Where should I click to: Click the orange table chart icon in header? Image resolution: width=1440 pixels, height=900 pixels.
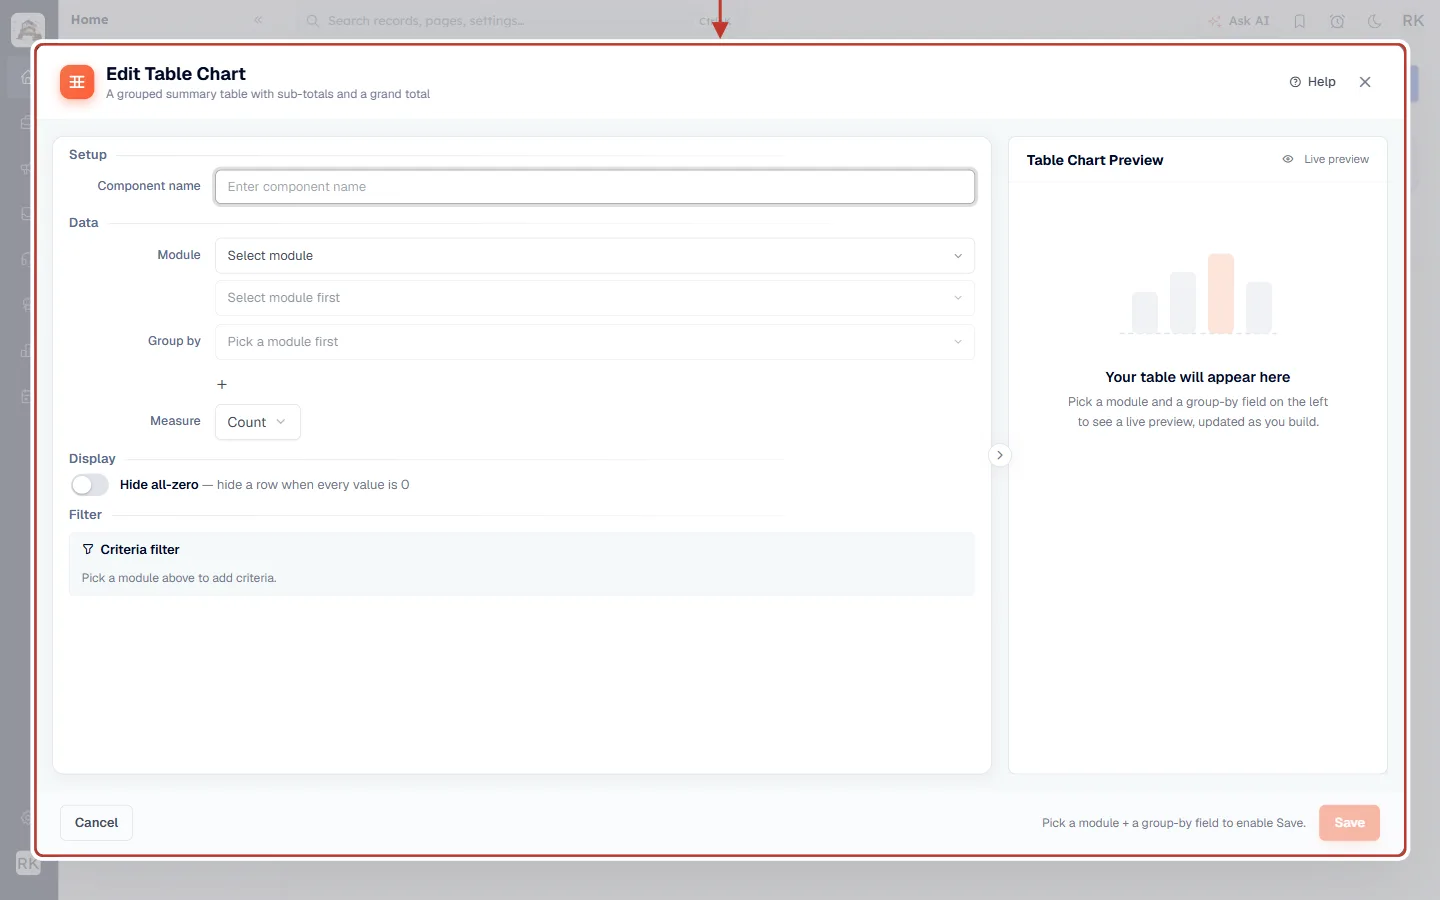tap(77, 82)
